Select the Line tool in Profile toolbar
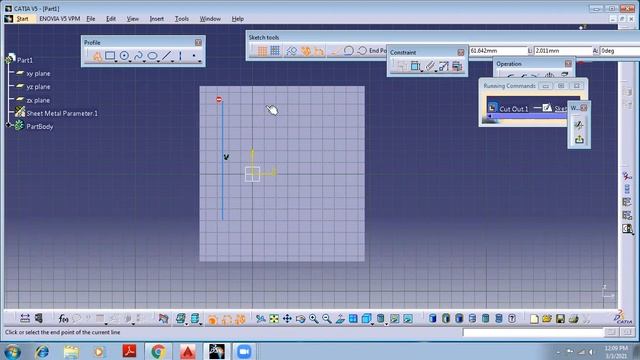The height and width of the screenshot is (360, 640). [166, 56]
